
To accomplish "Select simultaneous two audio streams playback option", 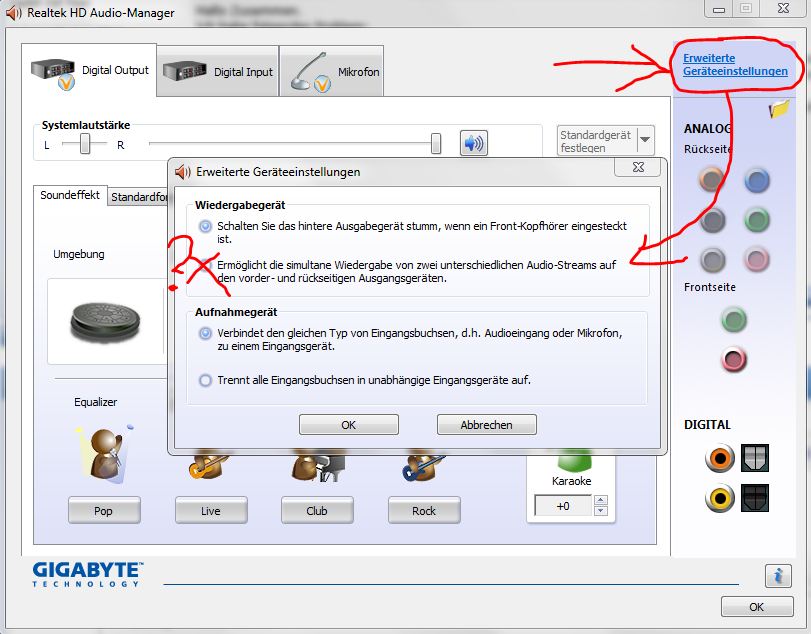I will (205, 265).
